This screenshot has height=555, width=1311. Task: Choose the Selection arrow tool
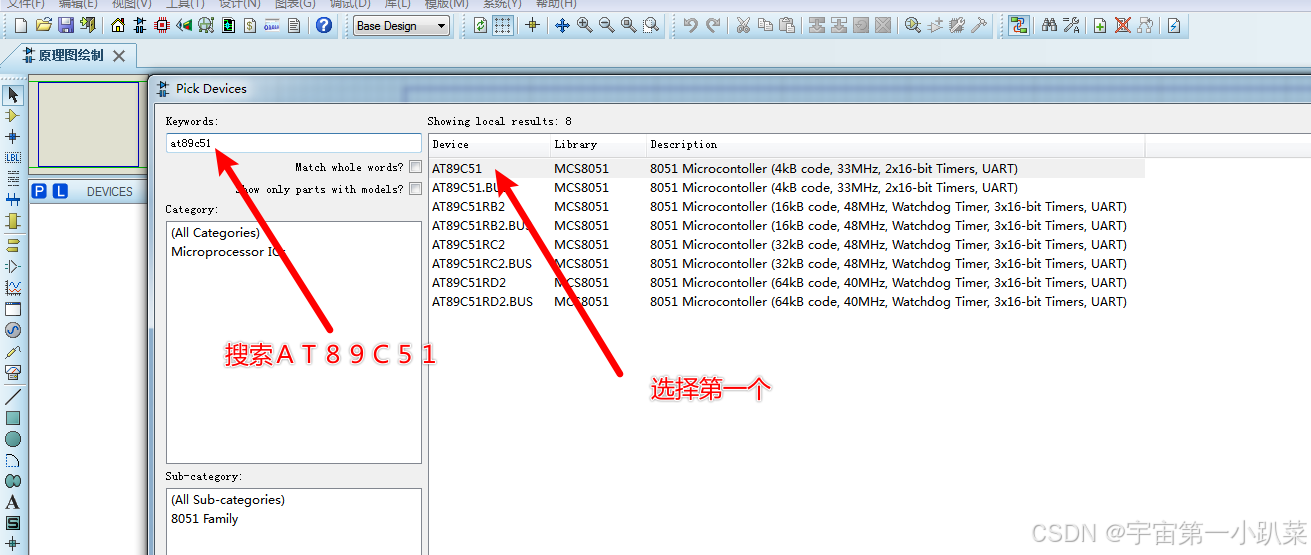[13, 95]
